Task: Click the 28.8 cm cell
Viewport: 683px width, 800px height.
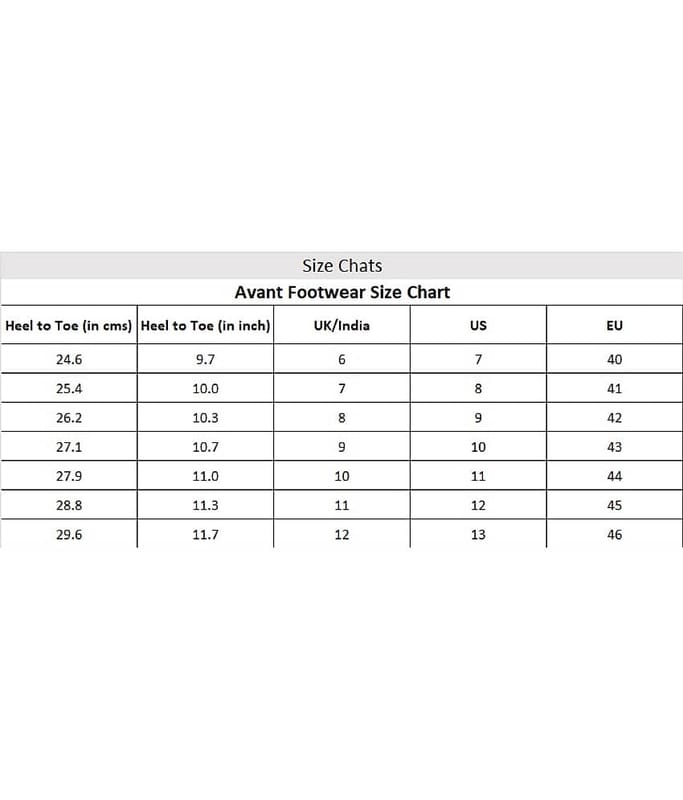Action: [69, 505]
